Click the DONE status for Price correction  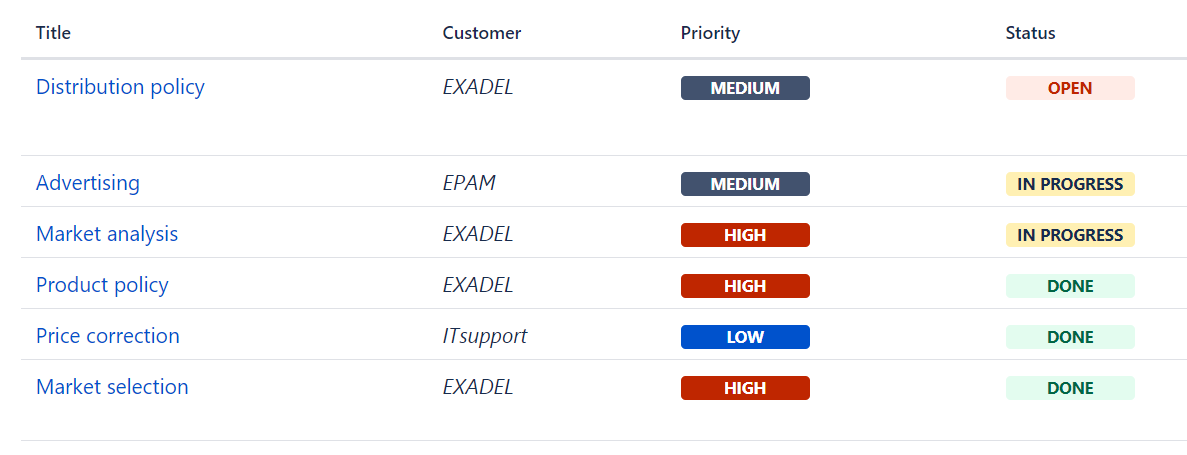click(1070, 337)
